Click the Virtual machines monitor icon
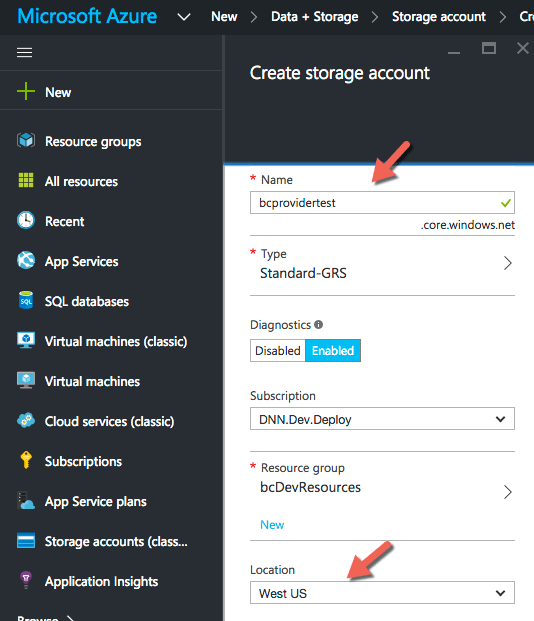534x621 pixels. pyautogui.click(x=26, y=380)
